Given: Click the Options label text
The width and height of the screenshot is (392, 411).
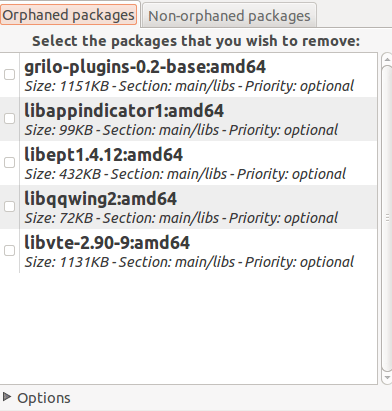Looking at the screenshot, I should tap(44, 398).
